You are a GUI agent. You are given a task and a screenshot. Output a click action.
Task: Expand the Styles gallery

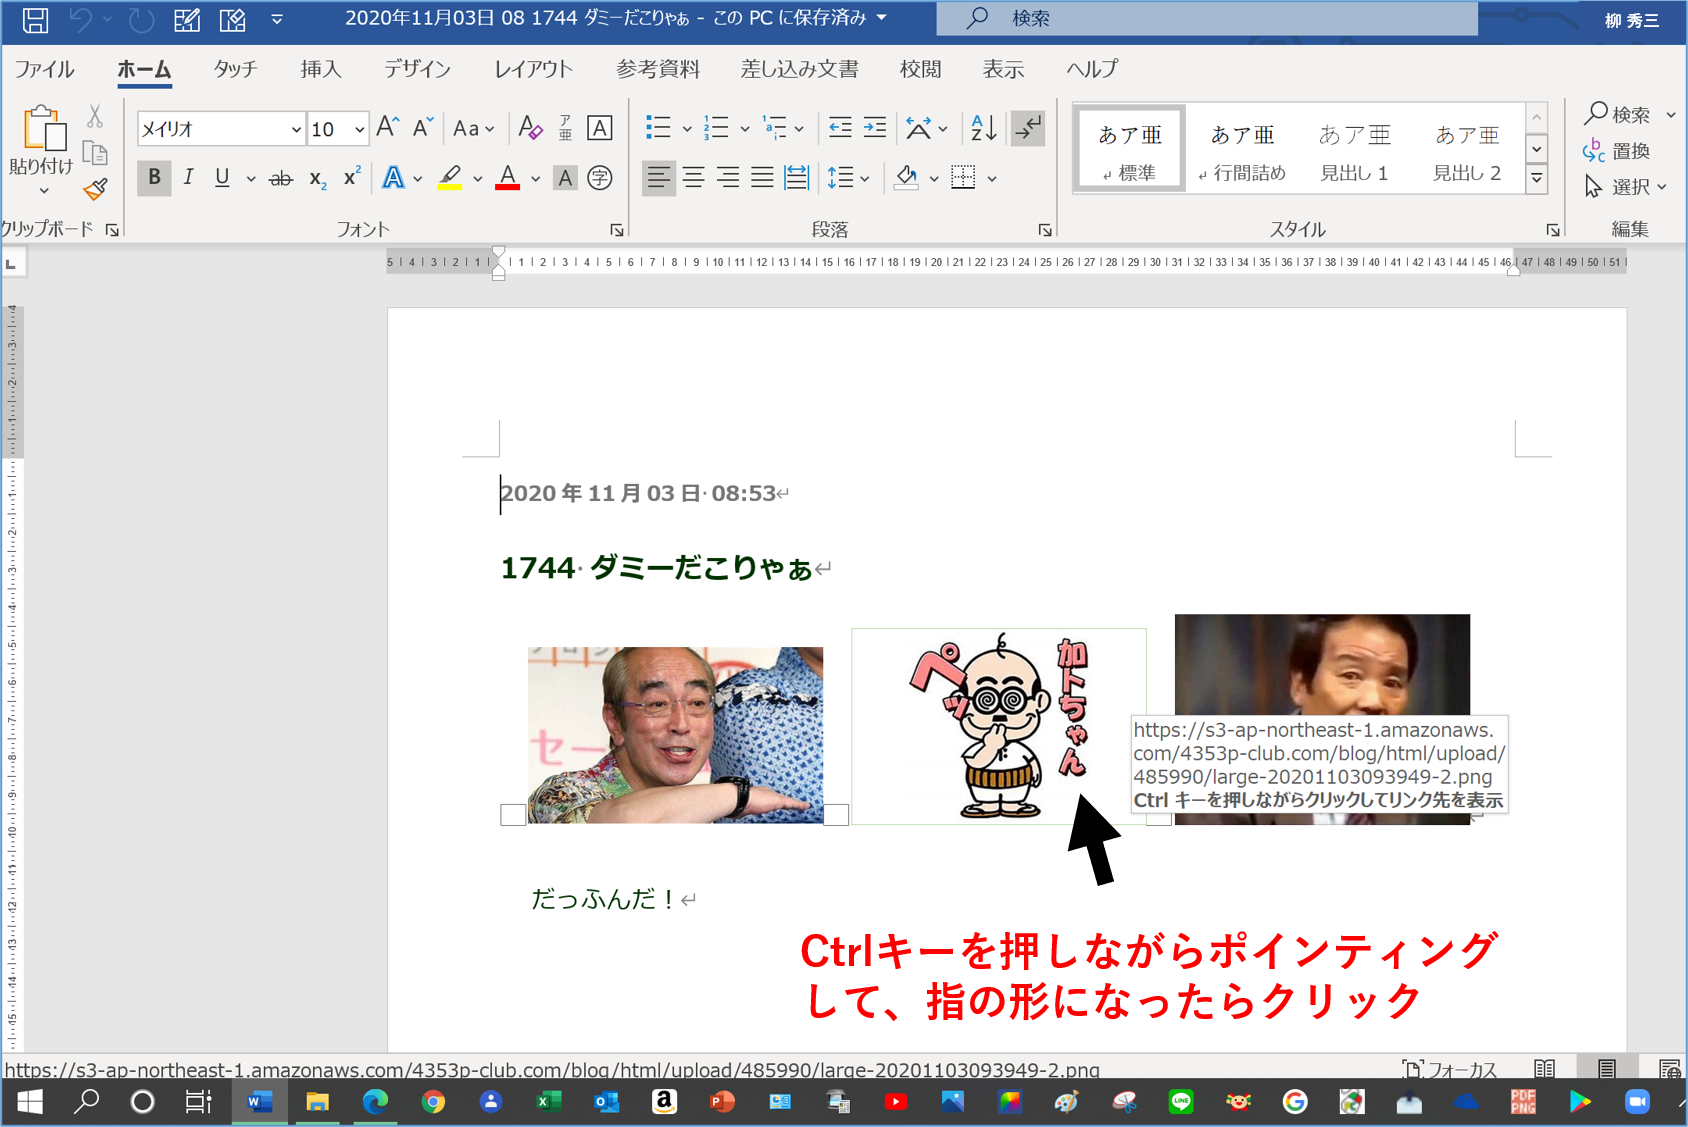tap(1537, 180)
